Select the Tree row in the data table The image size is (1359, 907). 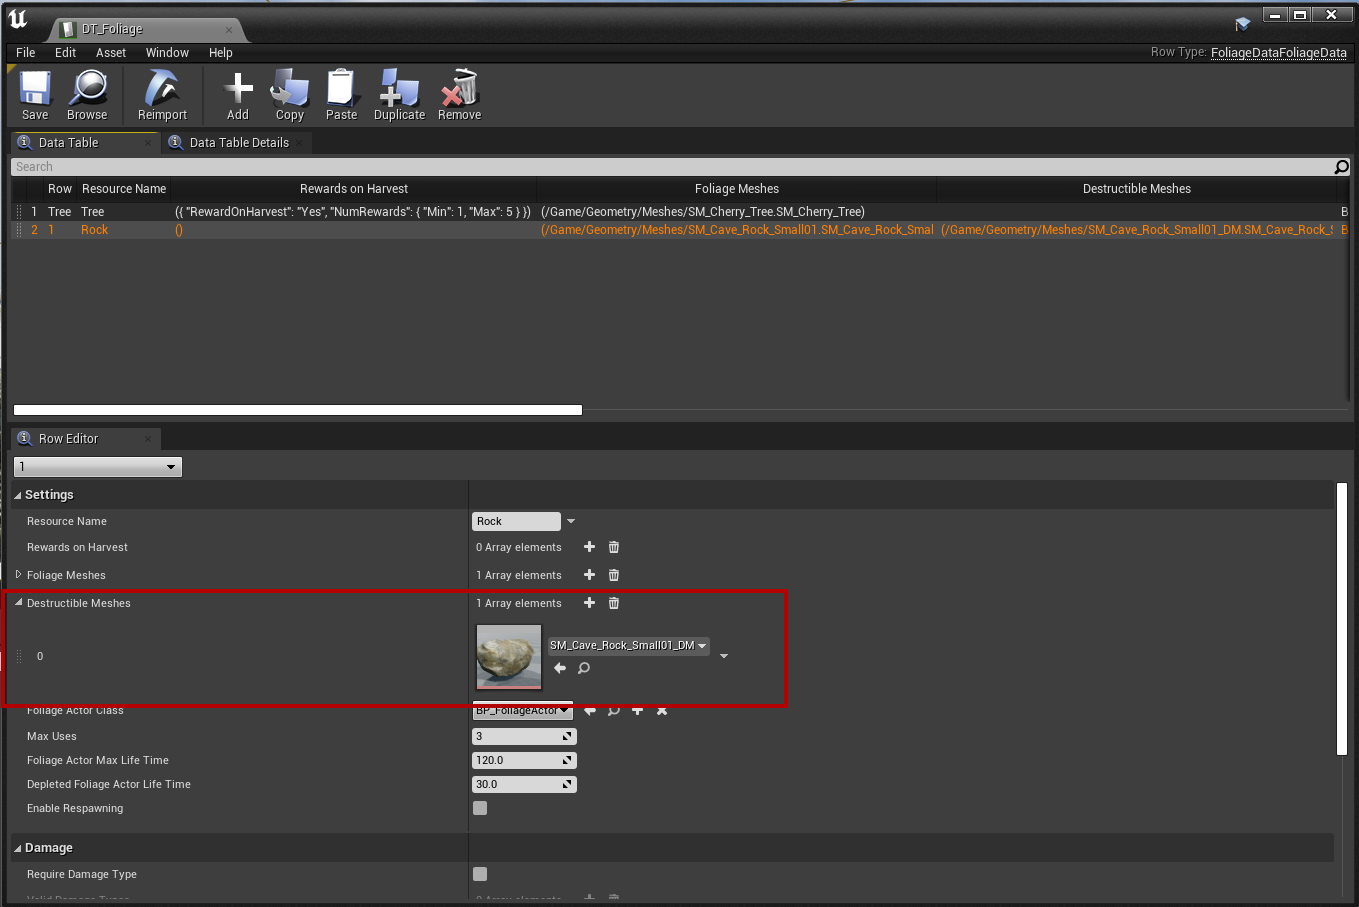point(92,212)
